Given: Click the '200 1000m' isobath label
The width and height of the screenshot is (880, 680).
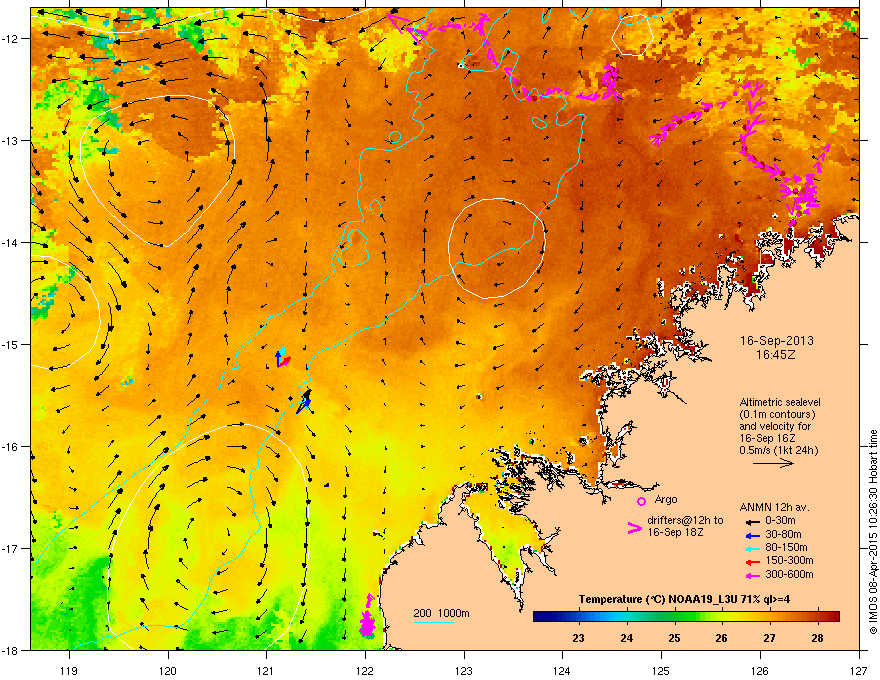Looking at the screenshot, I should (x=441, y=613).
